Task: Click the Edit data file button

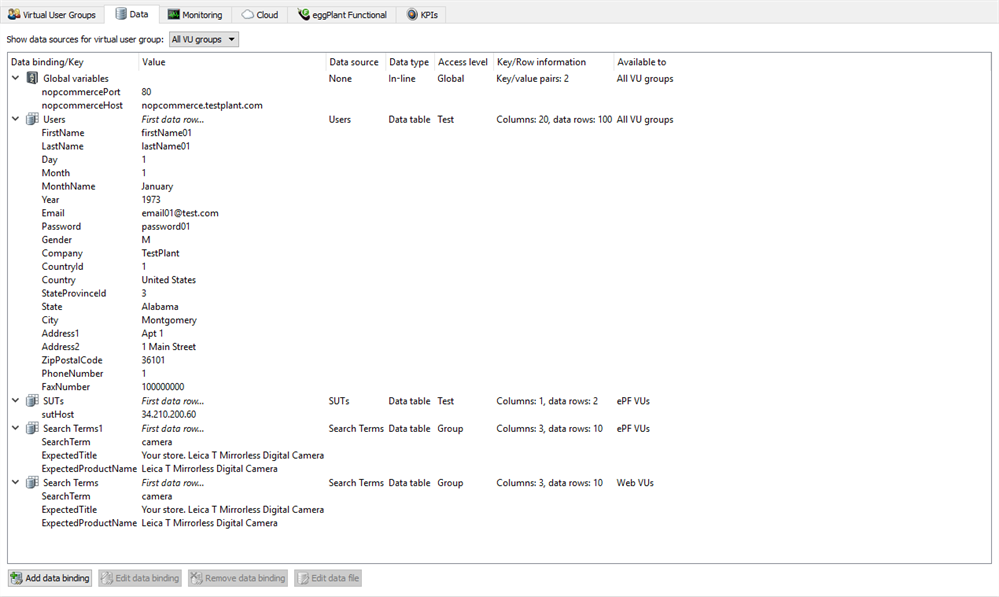Action: 327,578
